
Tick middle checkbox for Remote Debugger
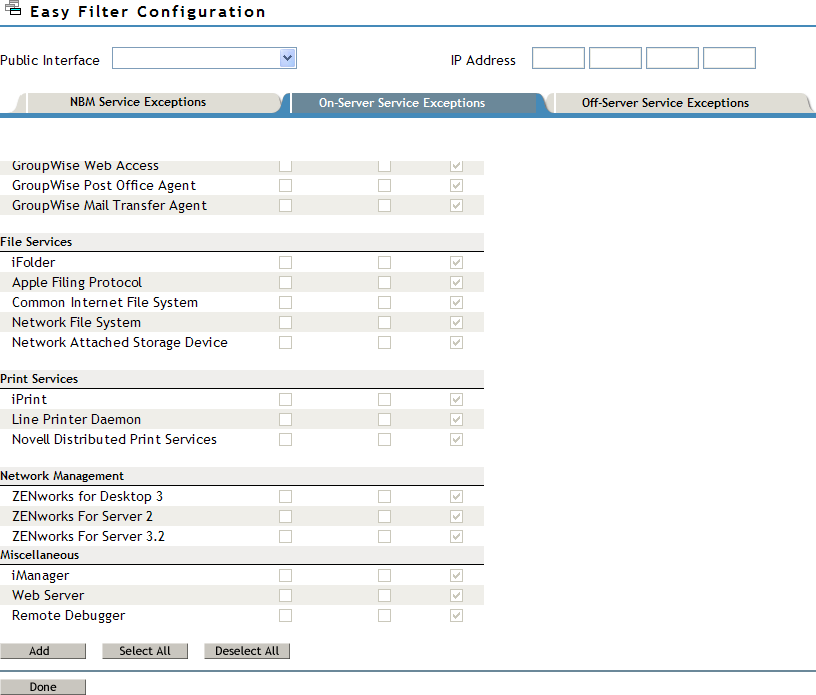click(385, 615)
